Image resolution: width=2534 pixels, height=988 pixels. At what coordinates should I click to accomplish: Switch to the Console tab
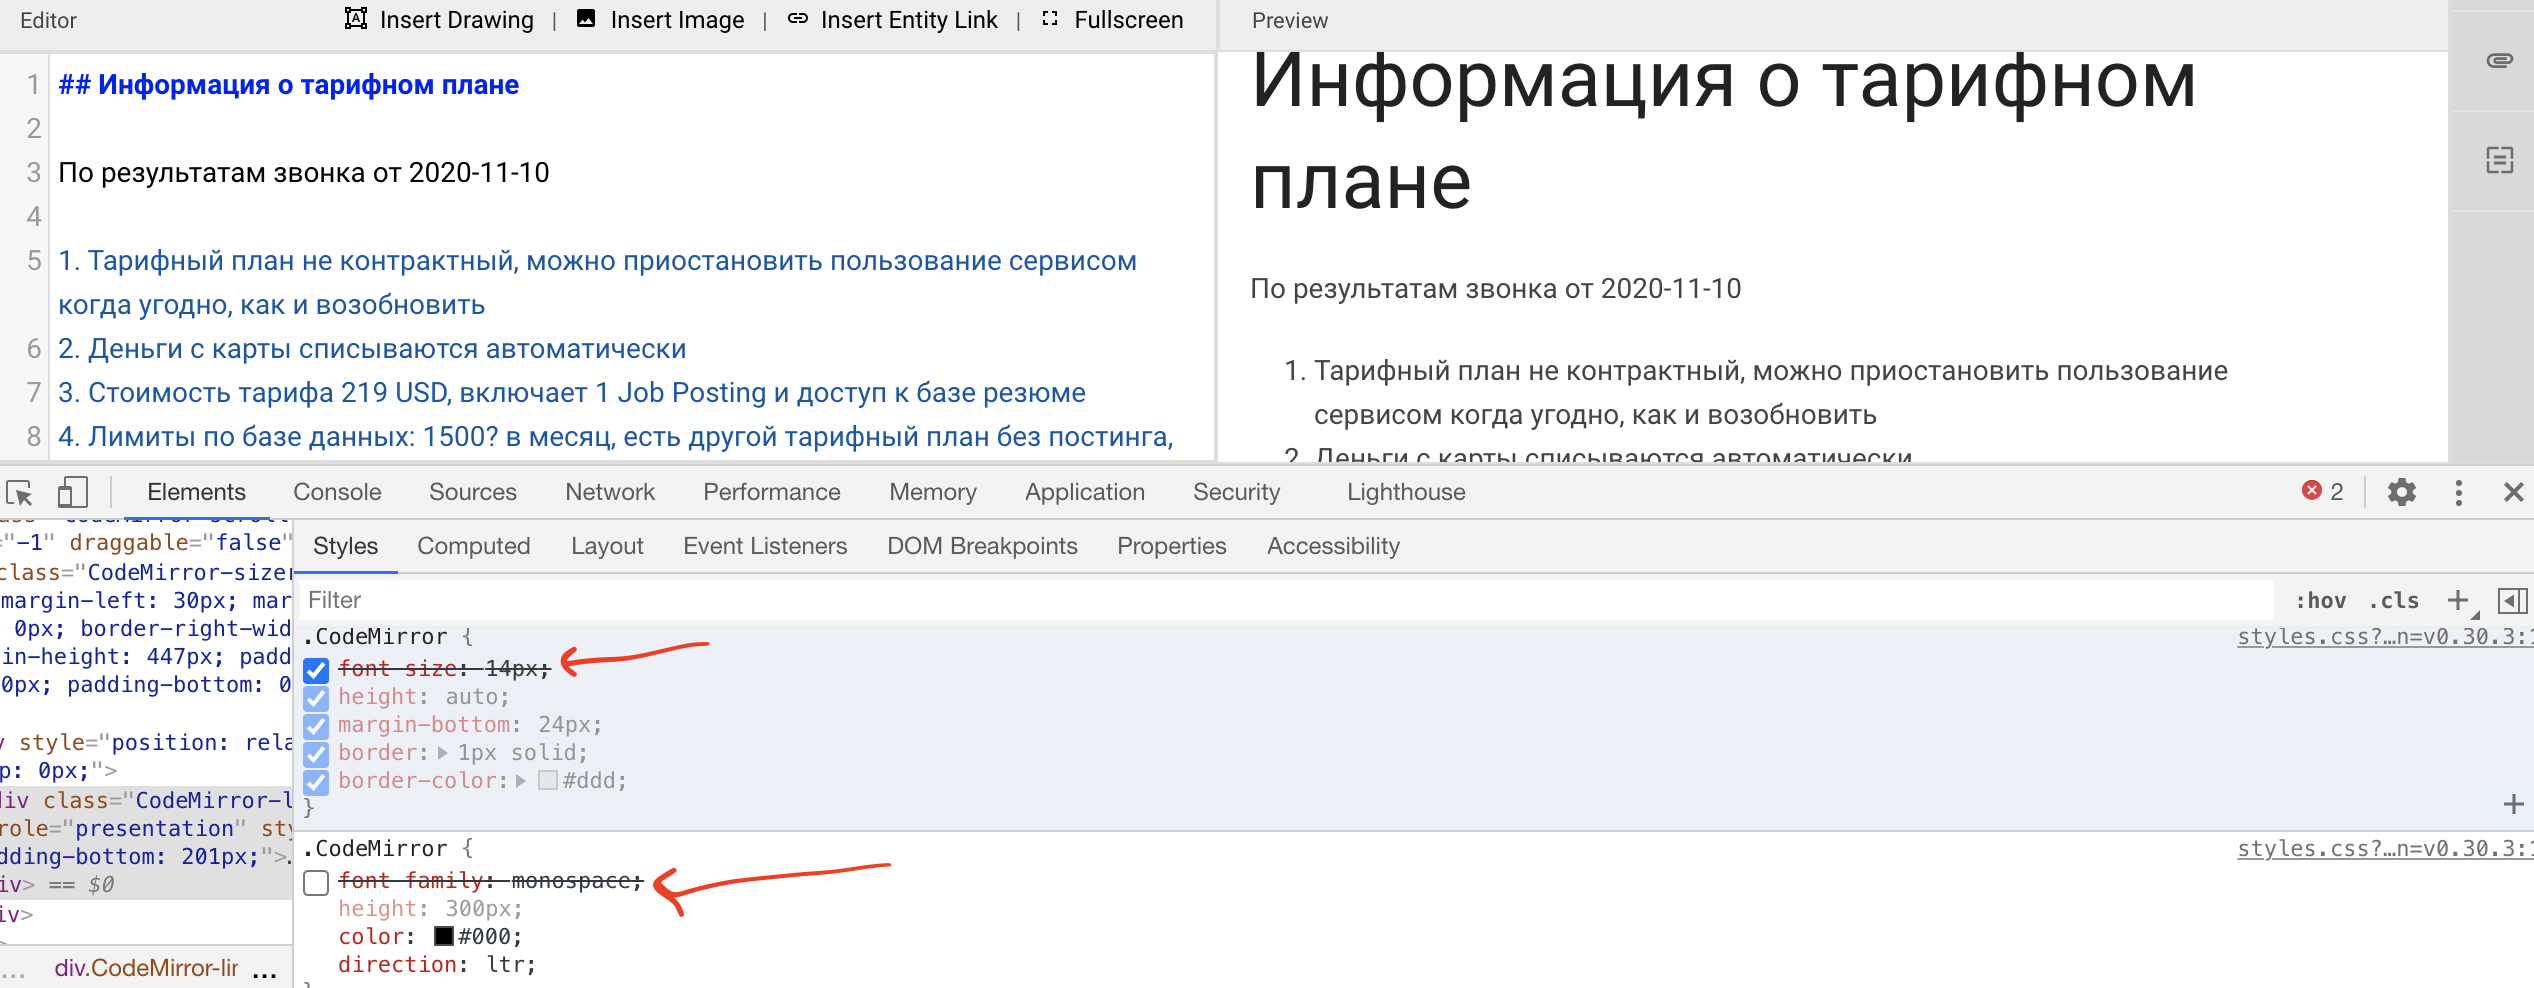pos(336,491)
